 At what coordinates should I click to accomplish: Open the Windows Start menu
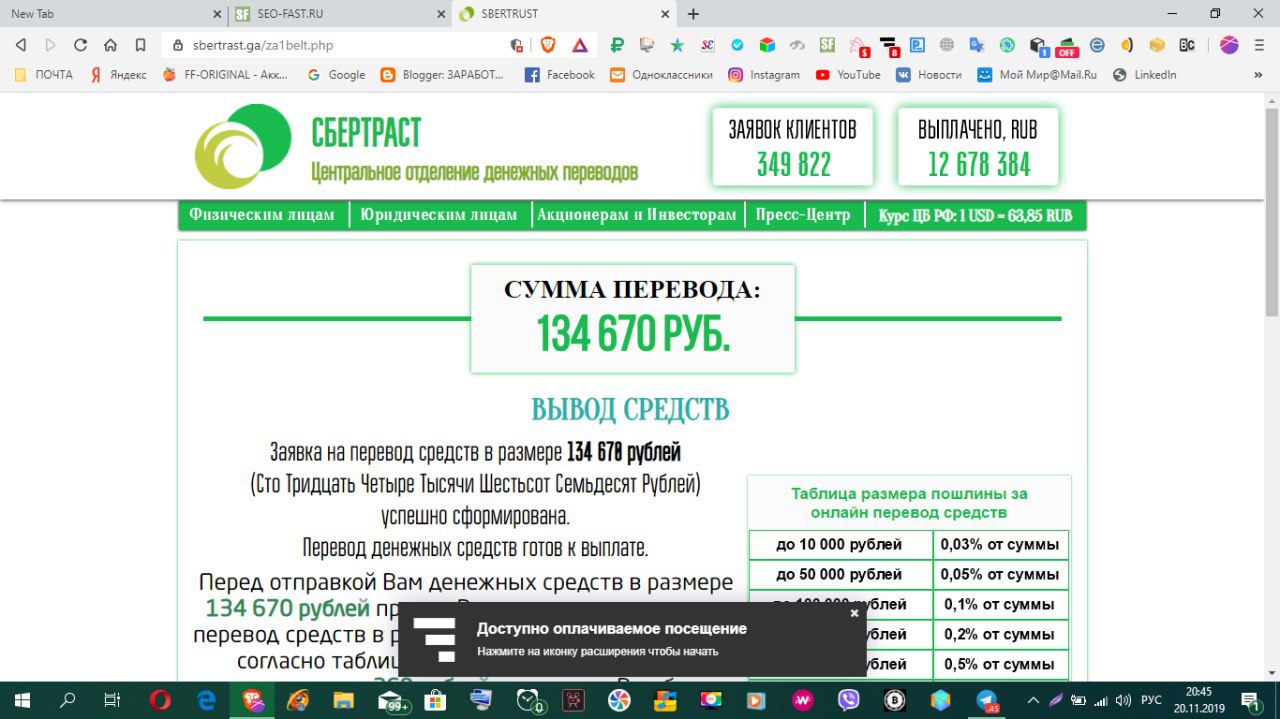point(22,701)
